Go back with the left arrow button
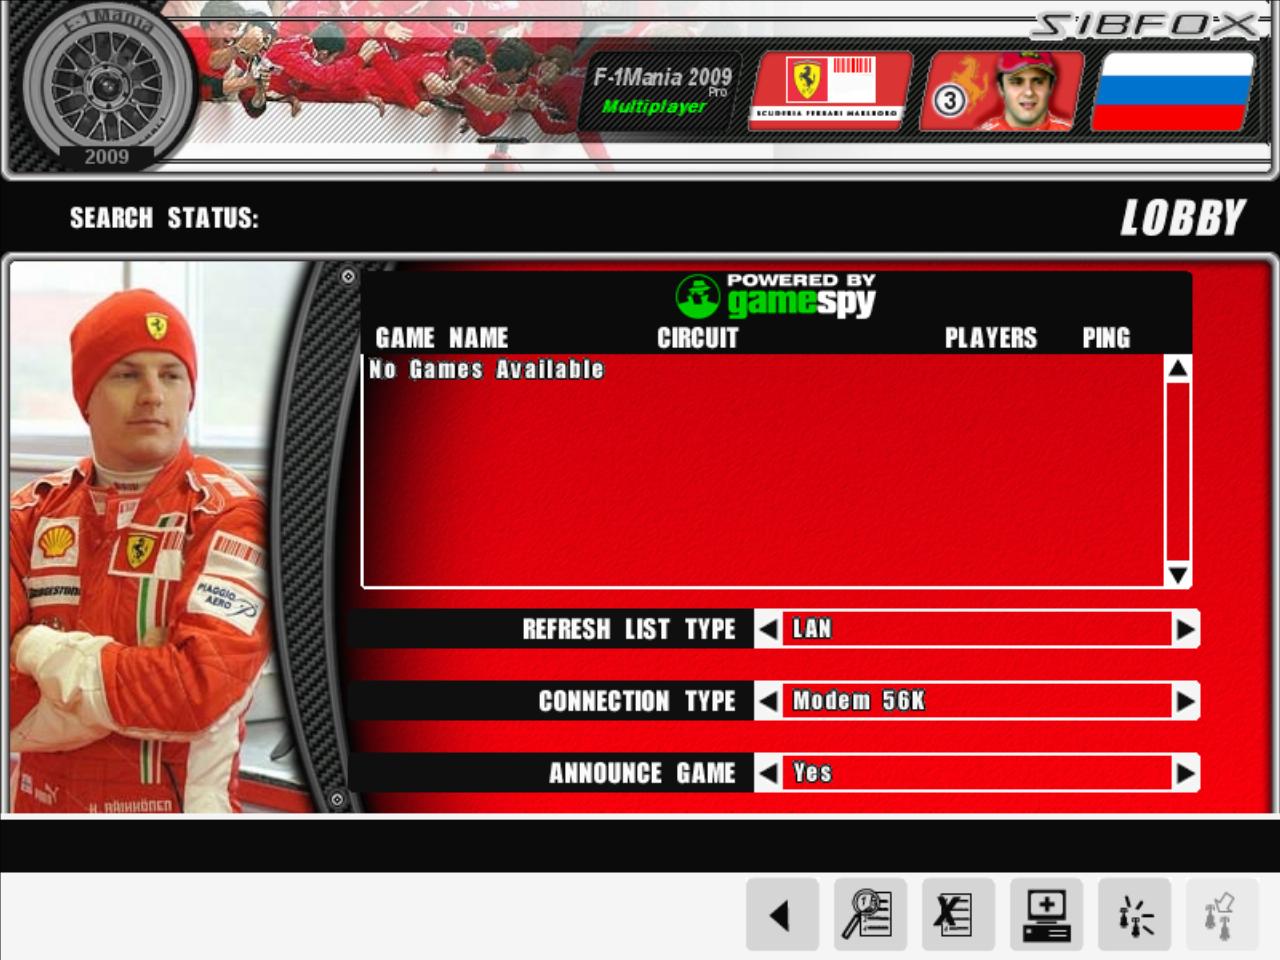1280x960 pixels. (x=782, y=914)
